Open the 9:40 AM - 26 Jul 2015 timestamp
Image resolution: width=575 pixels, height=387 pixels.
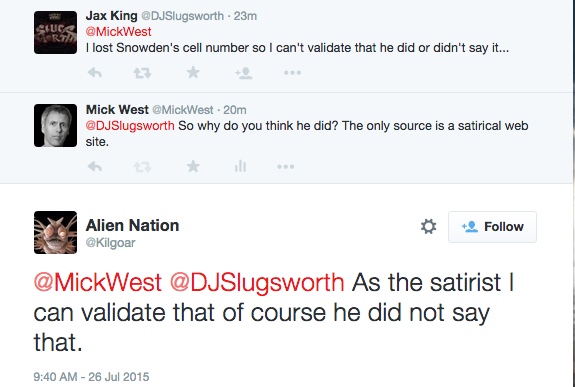pos(91,377)
